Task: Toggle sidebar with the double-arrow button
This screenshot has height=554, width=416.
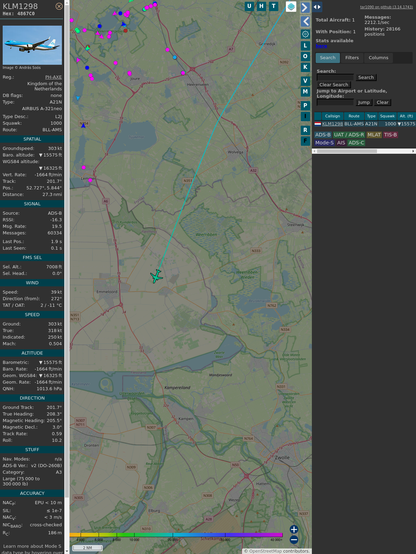Action: pos(317,7)
